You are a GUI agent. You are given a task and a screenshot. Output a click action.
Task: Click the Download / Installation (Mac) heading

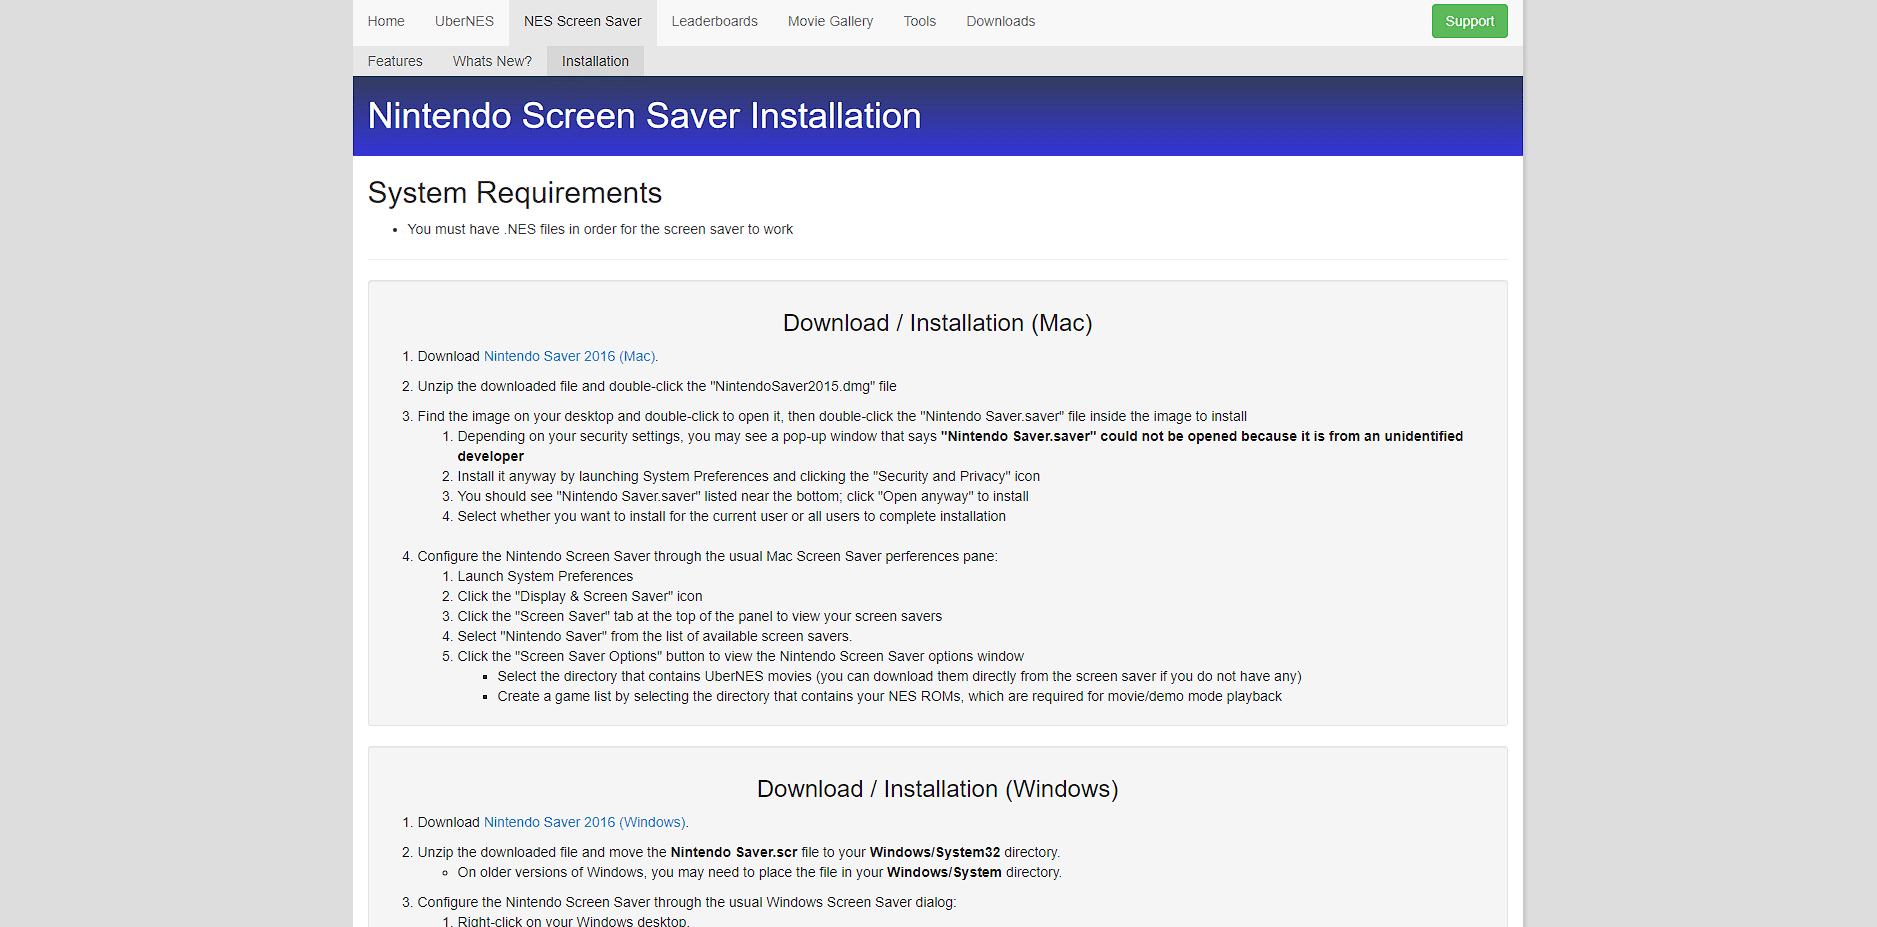(937, 323)
